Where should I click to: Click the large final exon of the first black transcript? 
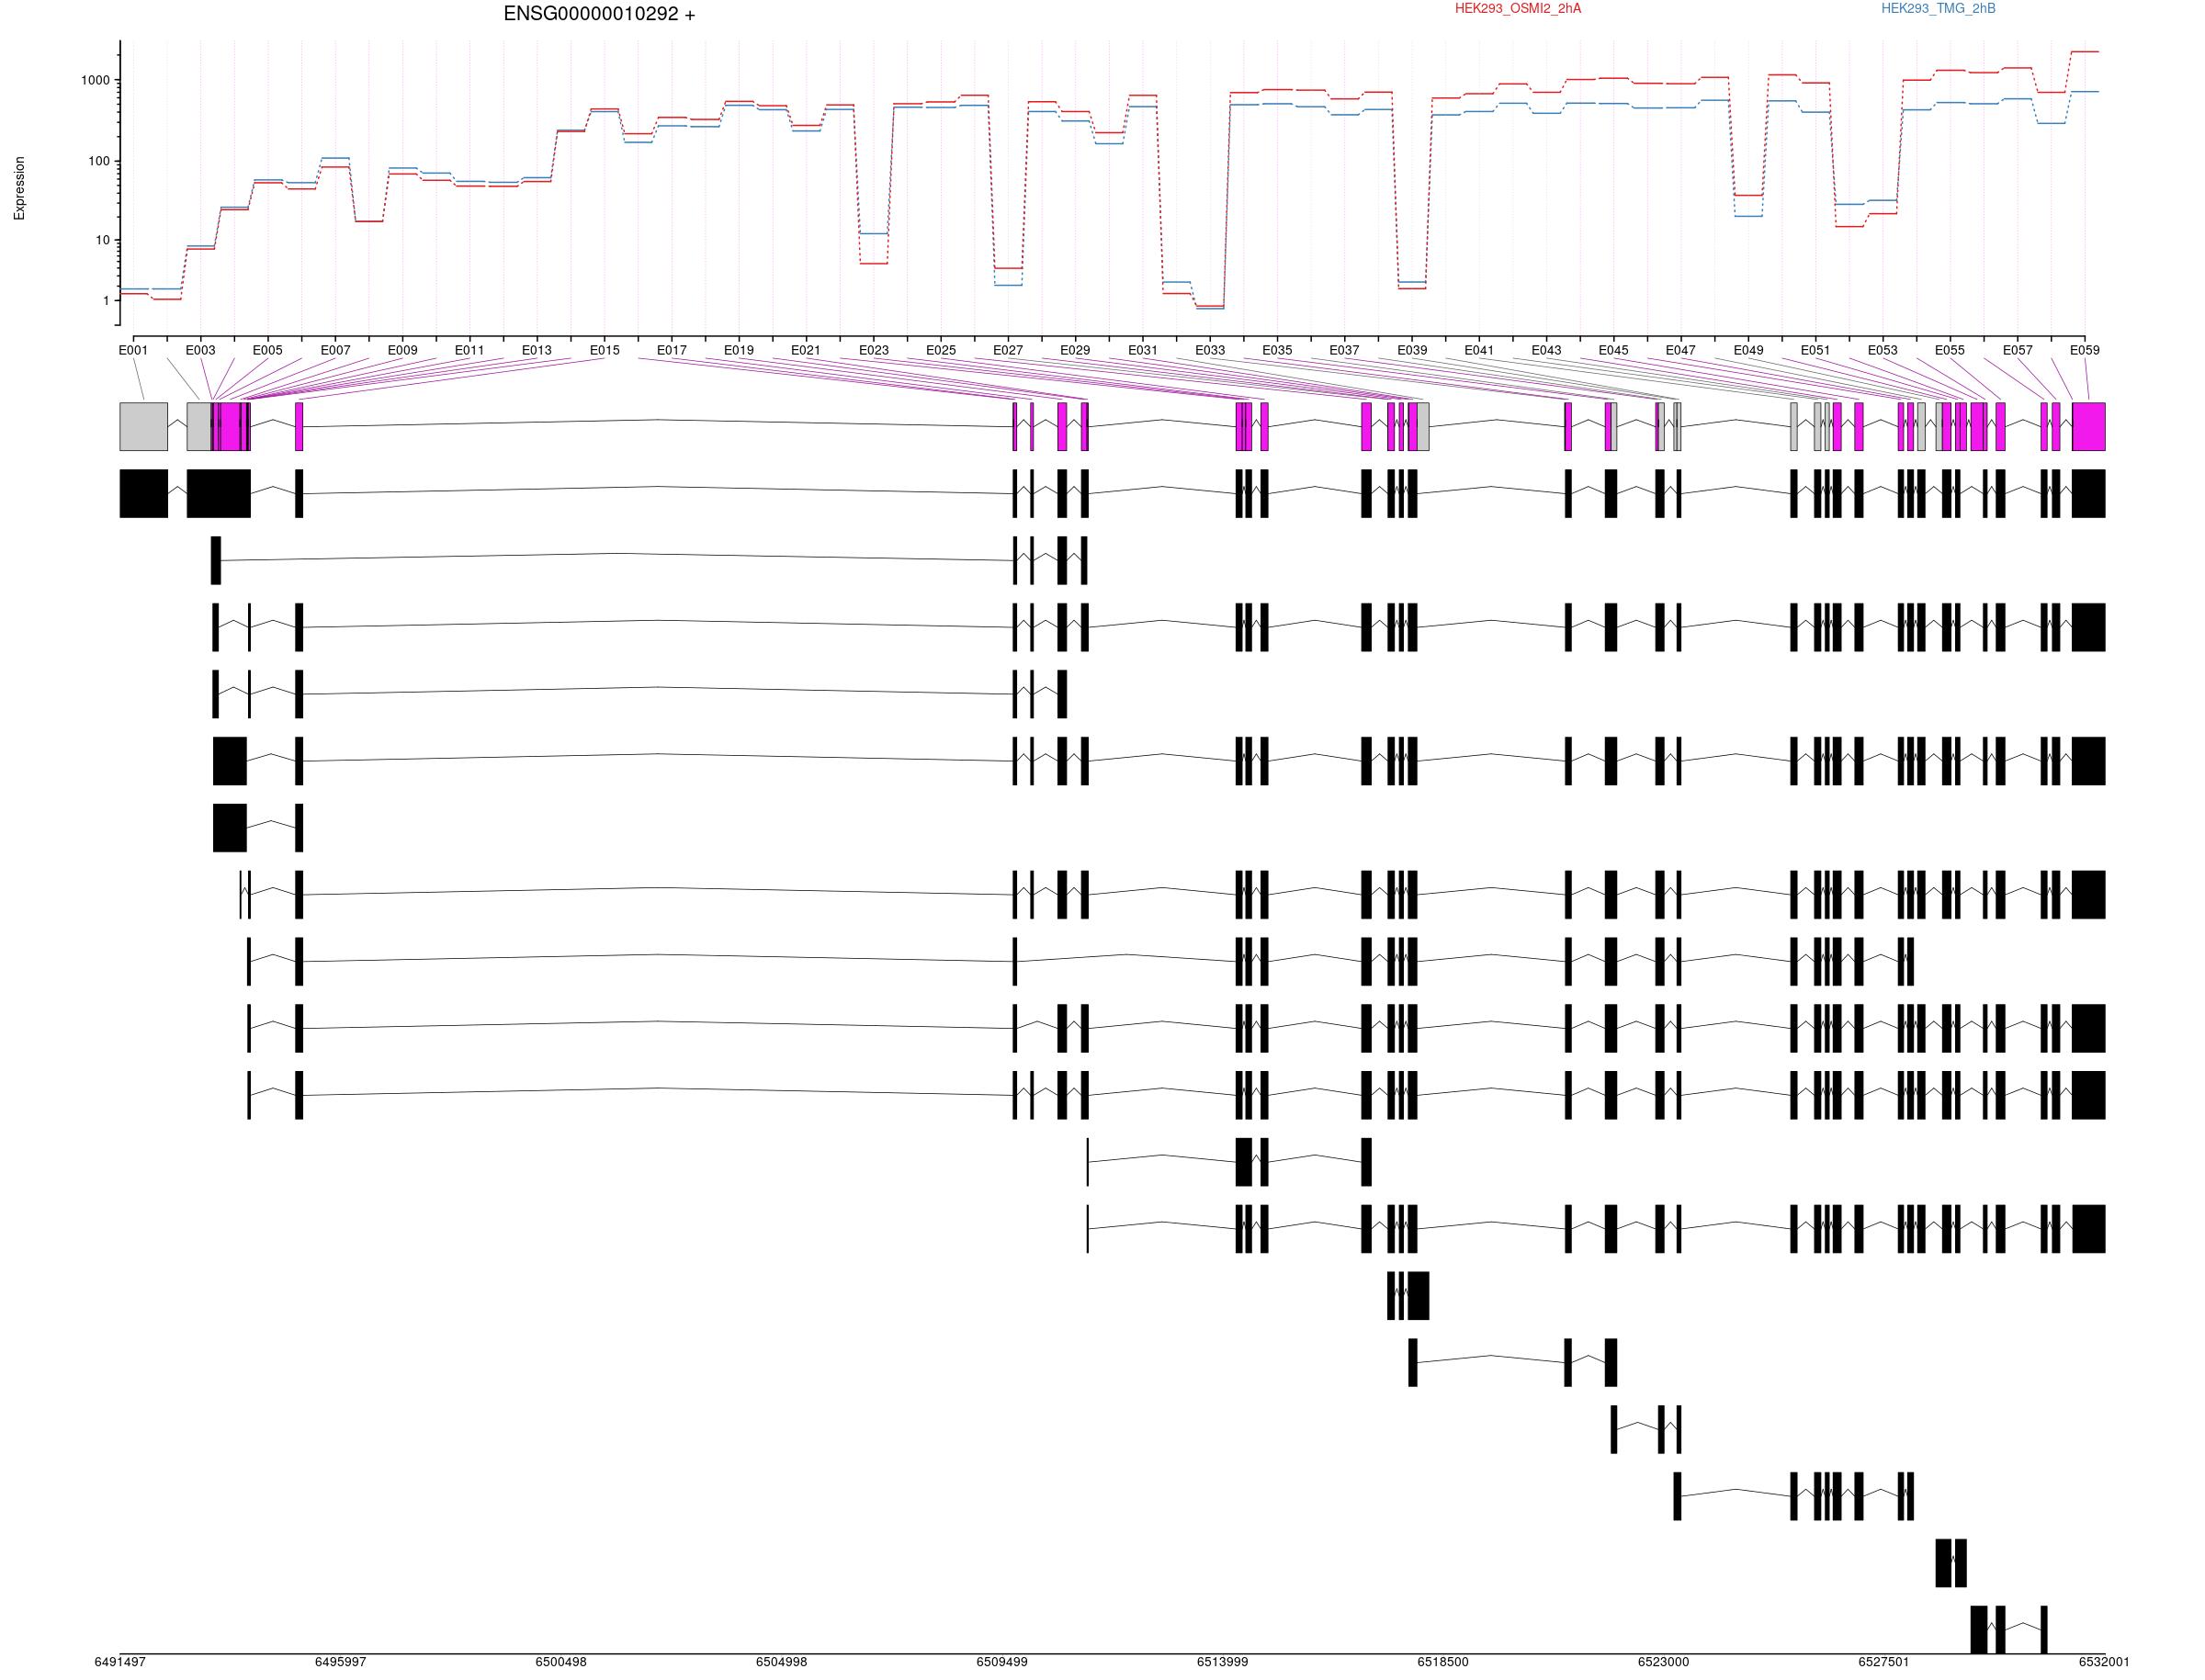tap(2089, 493)
